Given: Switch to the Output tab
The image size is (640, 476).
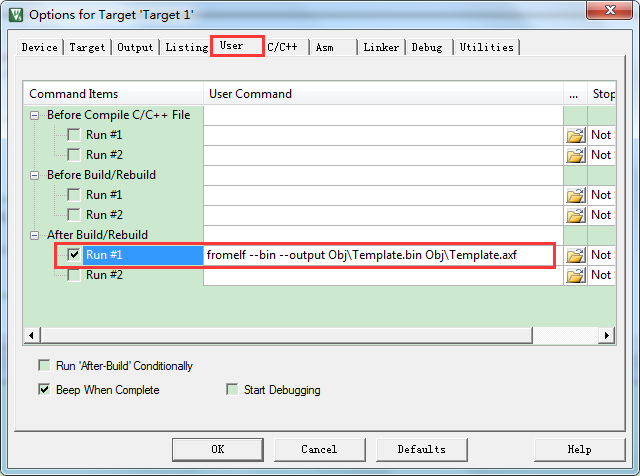Looking at the screenshot, I should (135, 47).
